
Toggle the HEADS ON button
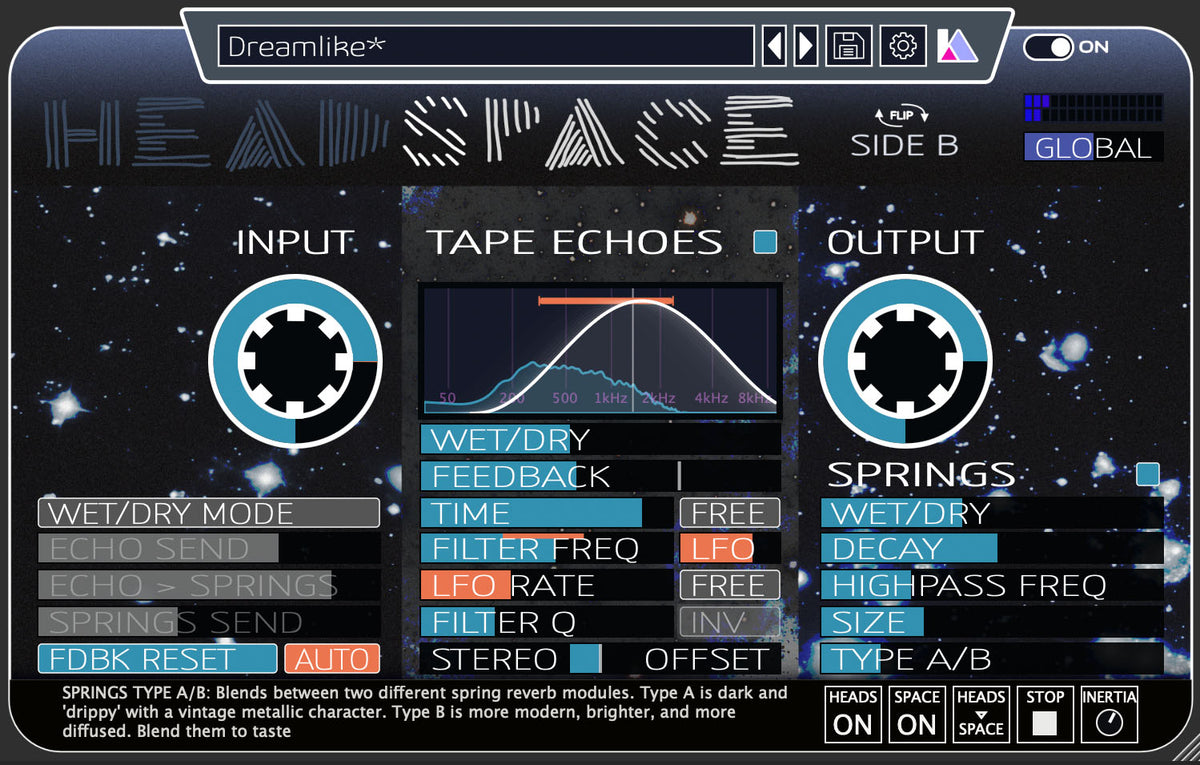(853, 713)
